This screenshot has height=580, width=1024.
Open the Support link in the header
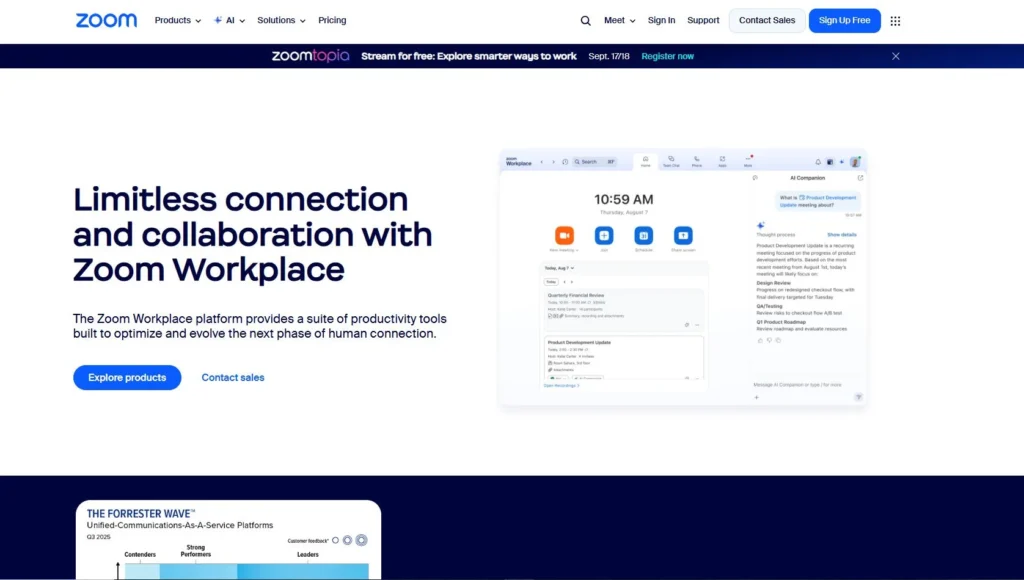tap(703, 20)
